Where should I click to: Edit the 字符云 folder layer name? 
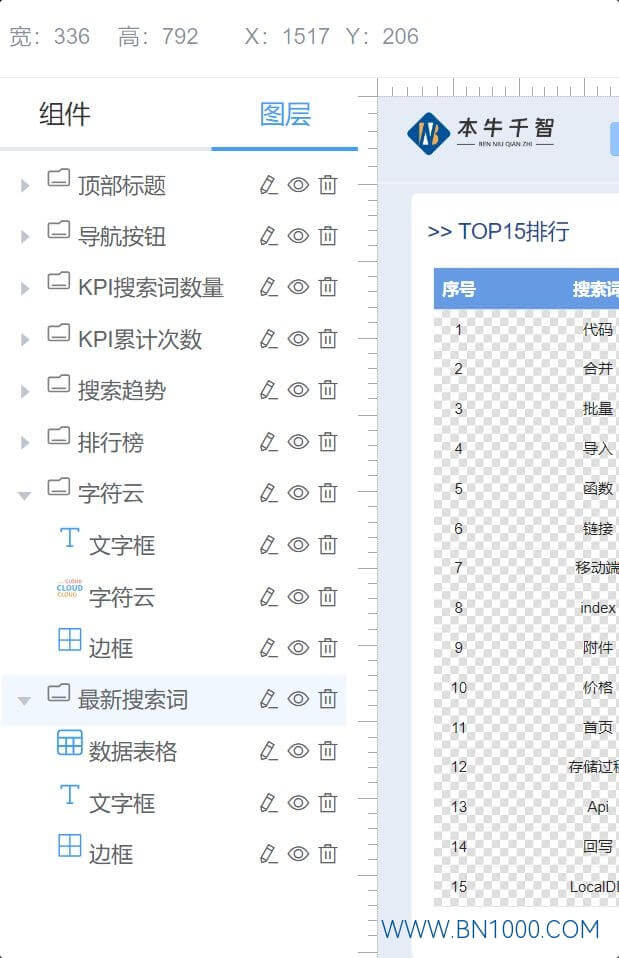268,493
